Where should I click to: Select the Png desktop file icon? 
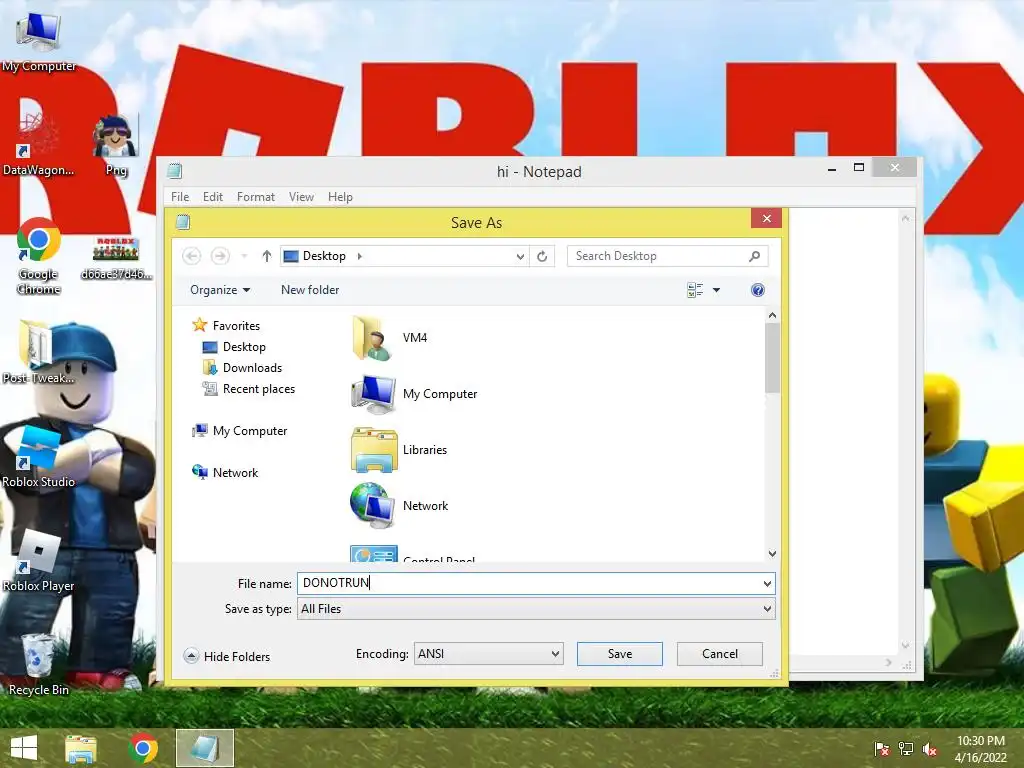click(116, 145)
